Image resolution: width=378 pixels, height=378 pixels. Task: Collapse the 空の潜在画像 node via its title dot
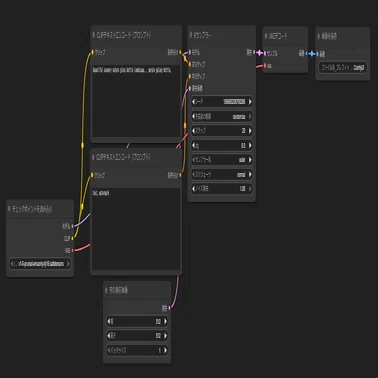(x=106, y=290)
